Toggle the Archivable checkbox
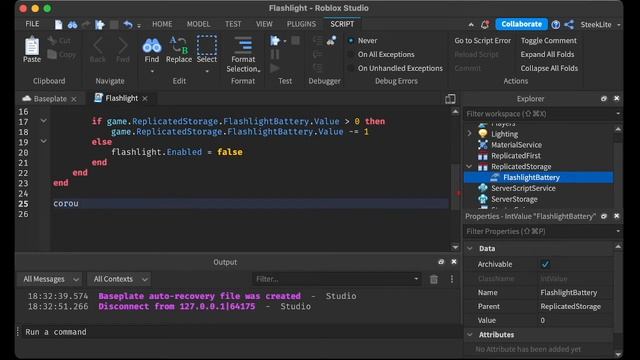Screen dimensions: 640x360 click(x=545, y=264)
